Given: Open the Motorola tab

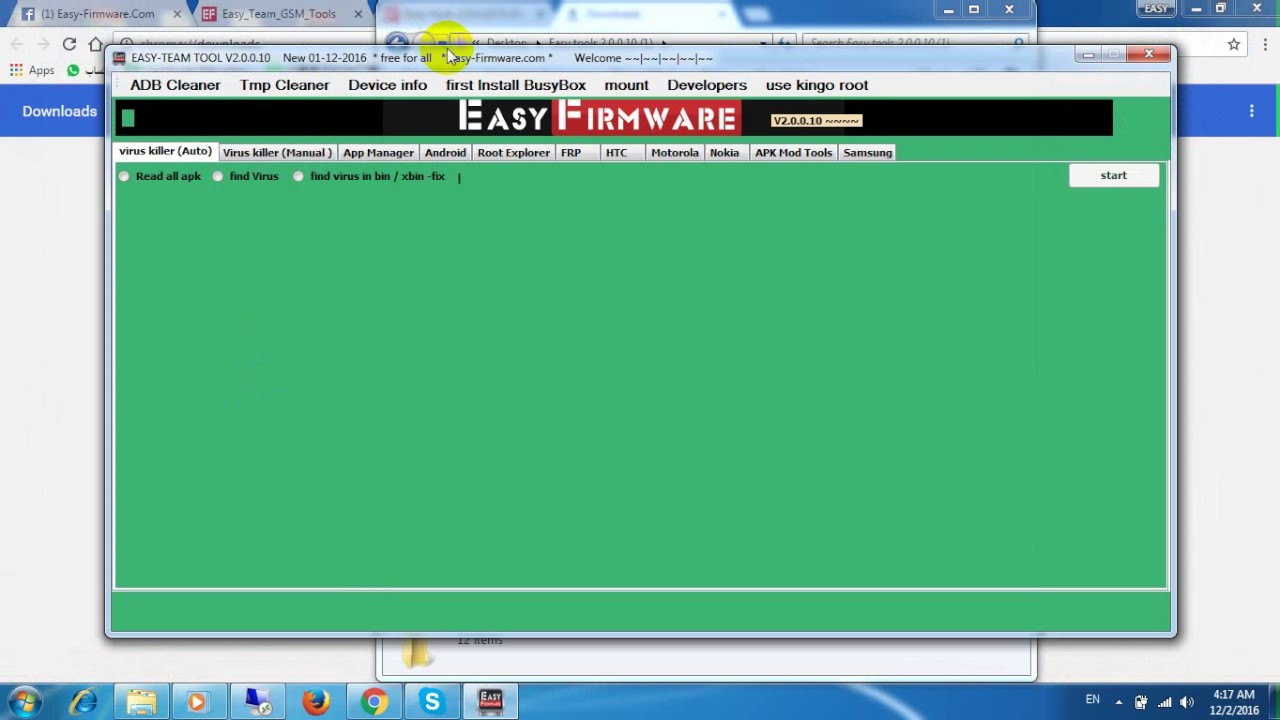Looking at the screenshot, I should pyautogui.click(x=674, y=153).
